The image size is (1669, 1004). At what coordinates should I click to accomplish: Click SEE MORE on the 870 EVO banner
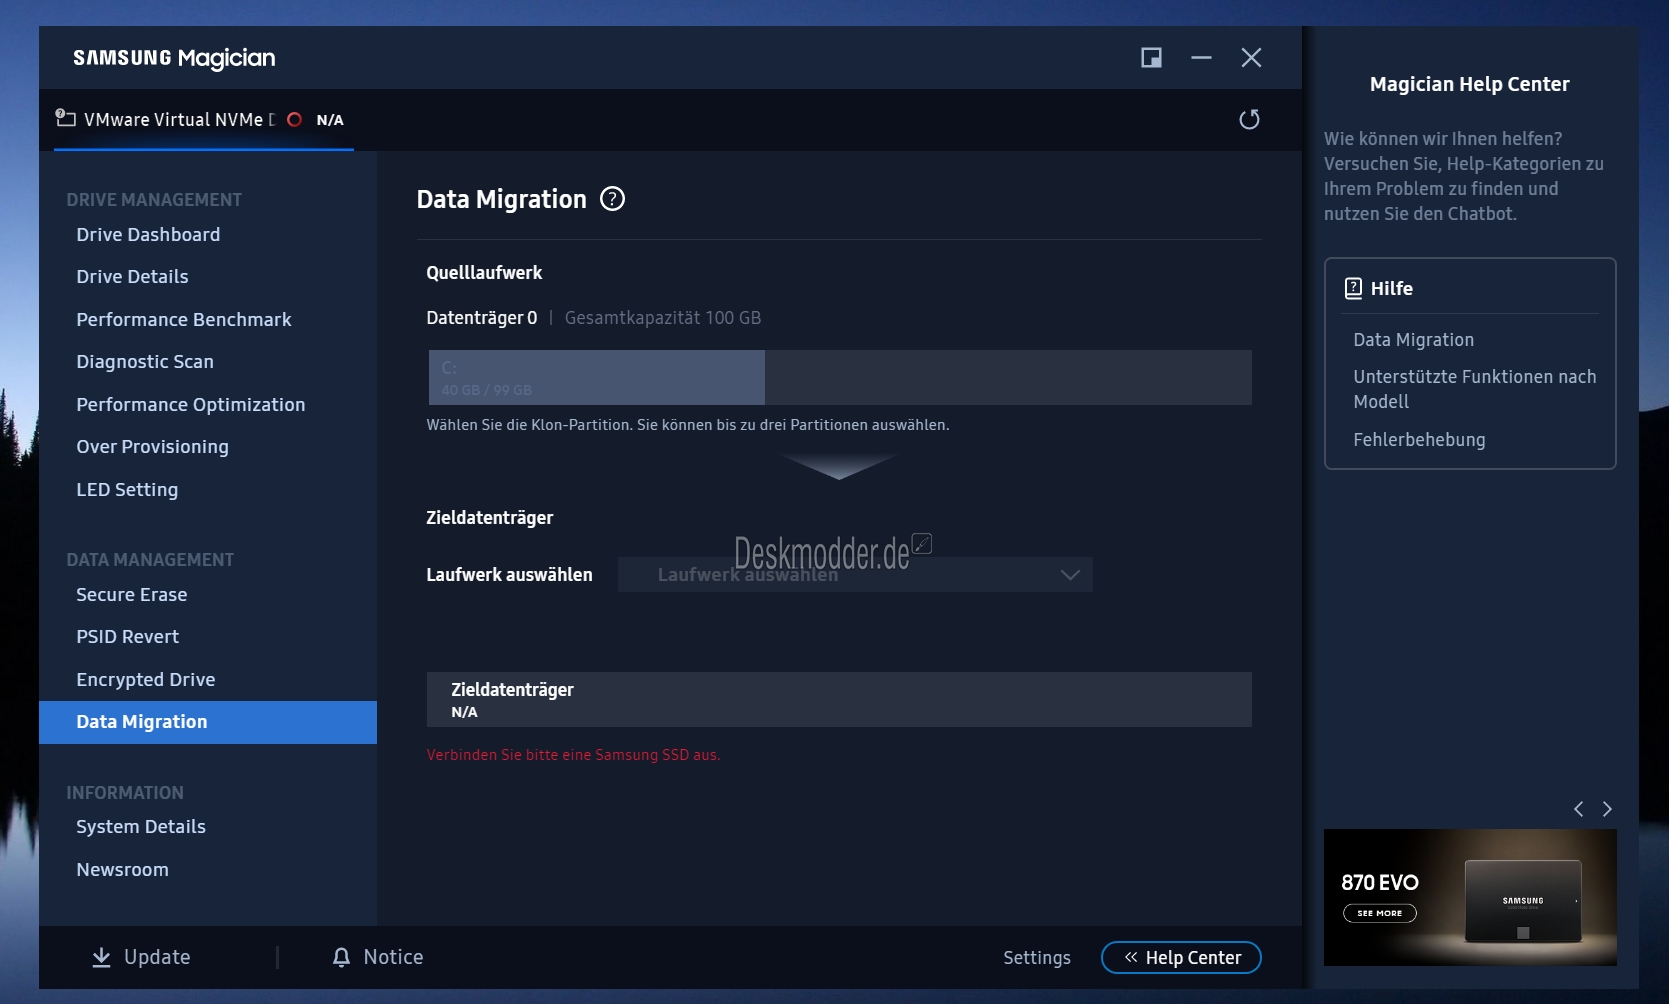pyautogui.click(x=1380, y=913)
